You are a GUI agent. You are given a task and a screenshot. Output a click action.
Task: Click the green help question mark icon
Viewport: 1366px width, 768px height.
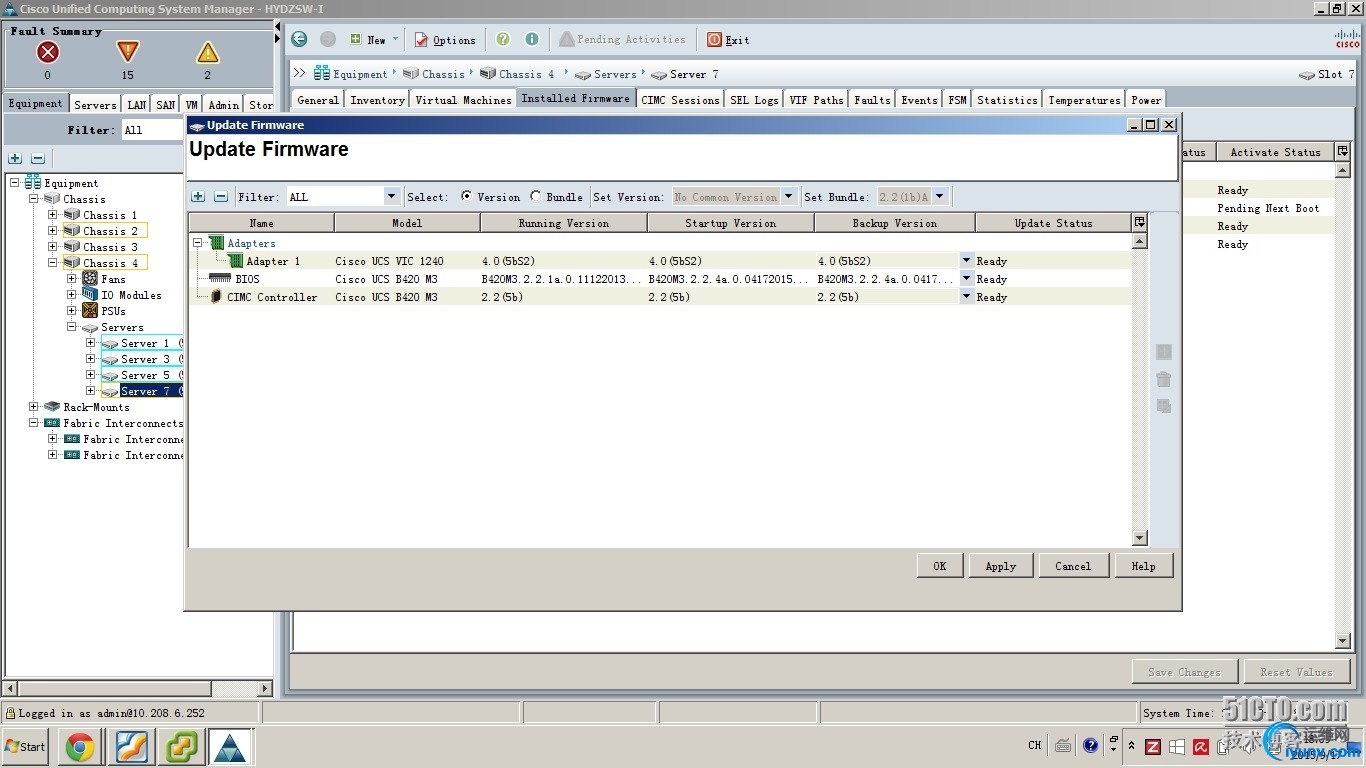click(503, 39)
